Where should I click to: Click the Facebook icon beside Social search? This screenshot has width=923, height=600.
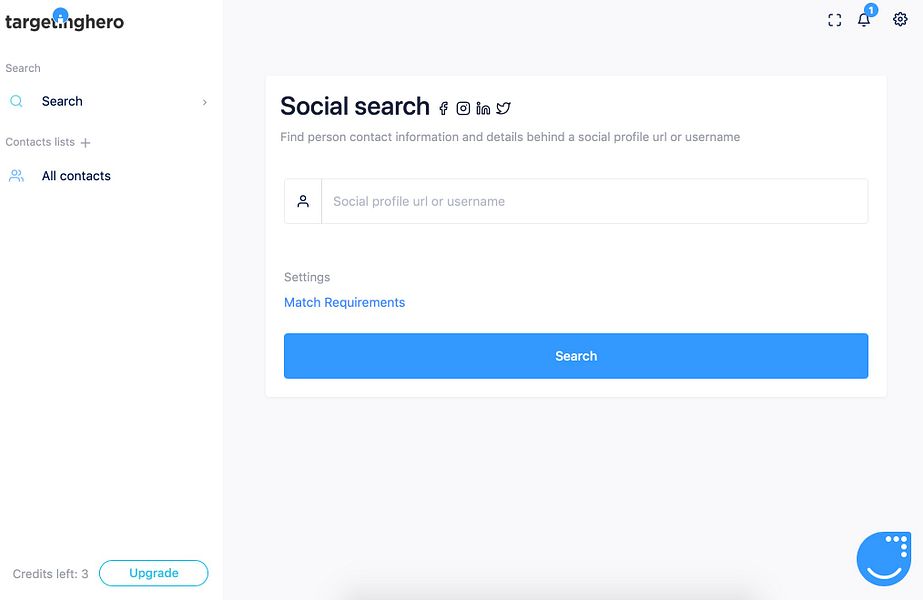pyautogui.click(x=444, y=108)
